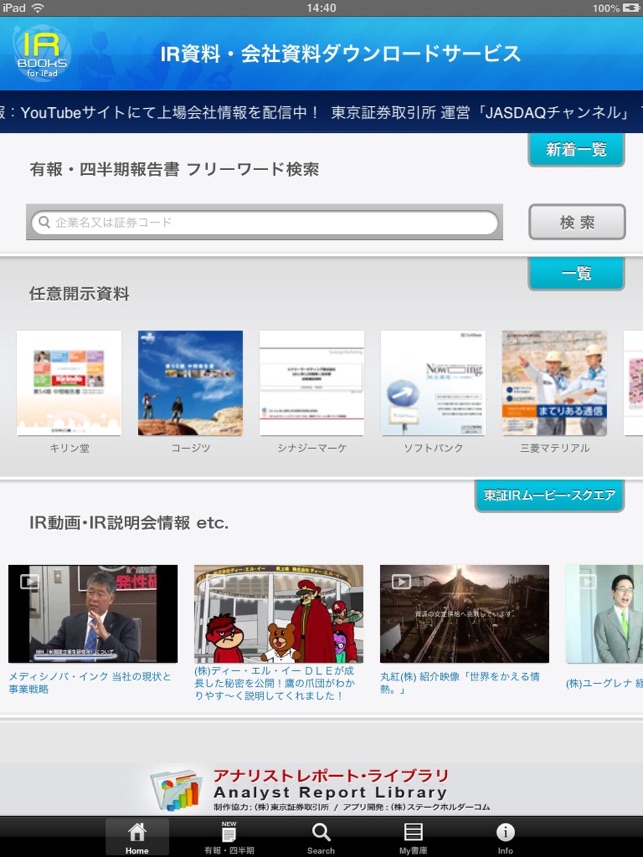This screenshot has height=857, width=643.
Task: Go to the Search tab
Action: pyautogui.click(x=321, y=837)
